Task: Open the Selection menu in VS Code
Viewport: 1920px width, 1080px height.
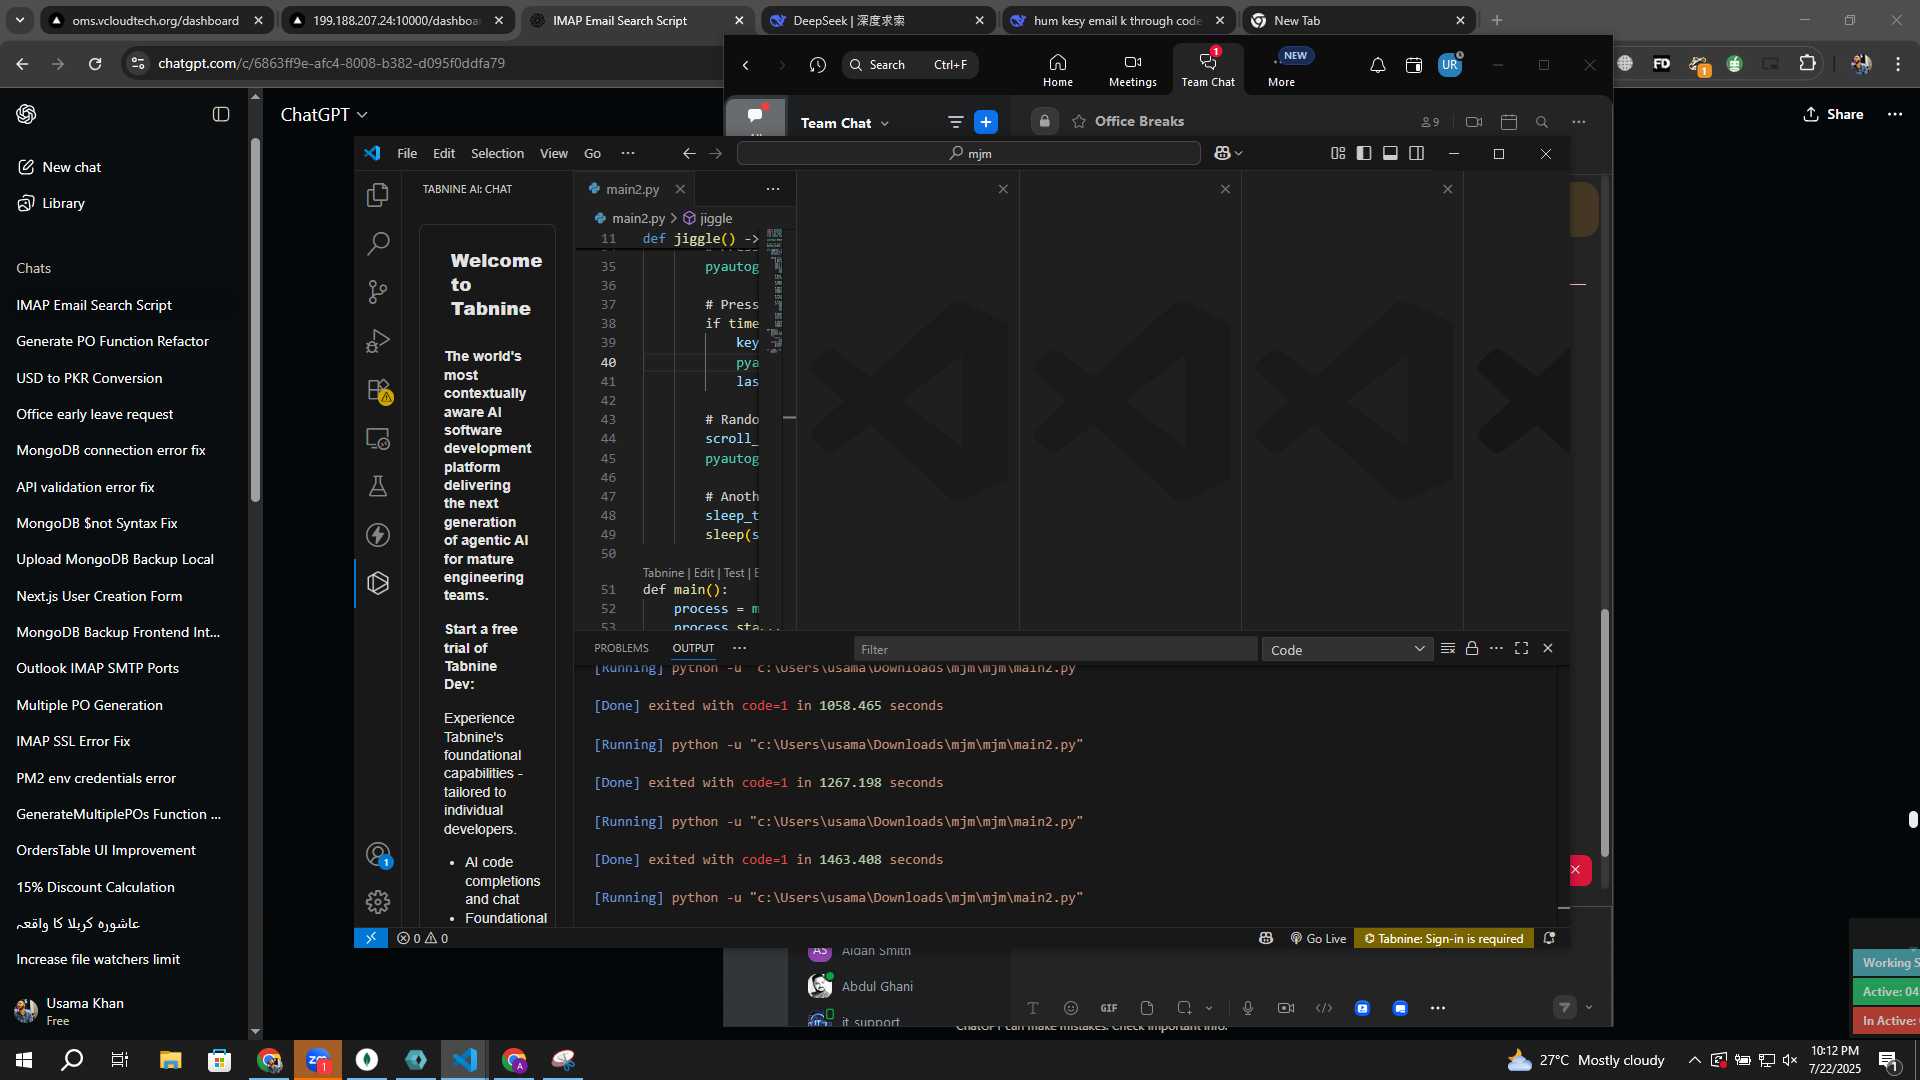Action: tap(497, 153)
